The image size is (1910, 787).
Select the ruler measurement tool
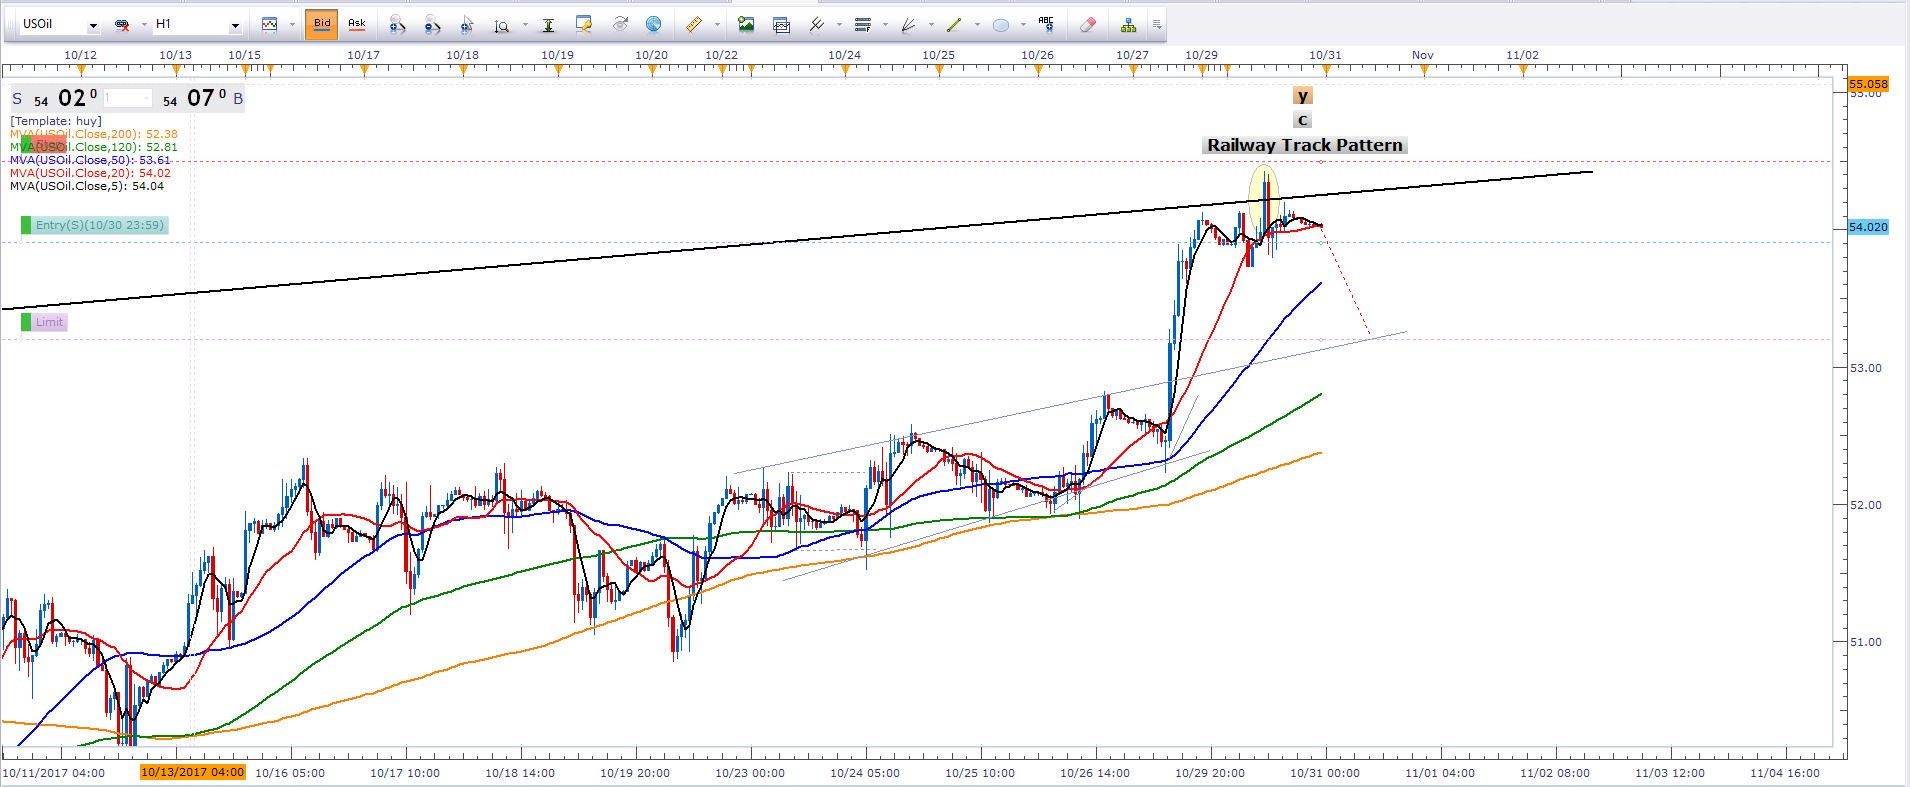click(x=694, y=25)
